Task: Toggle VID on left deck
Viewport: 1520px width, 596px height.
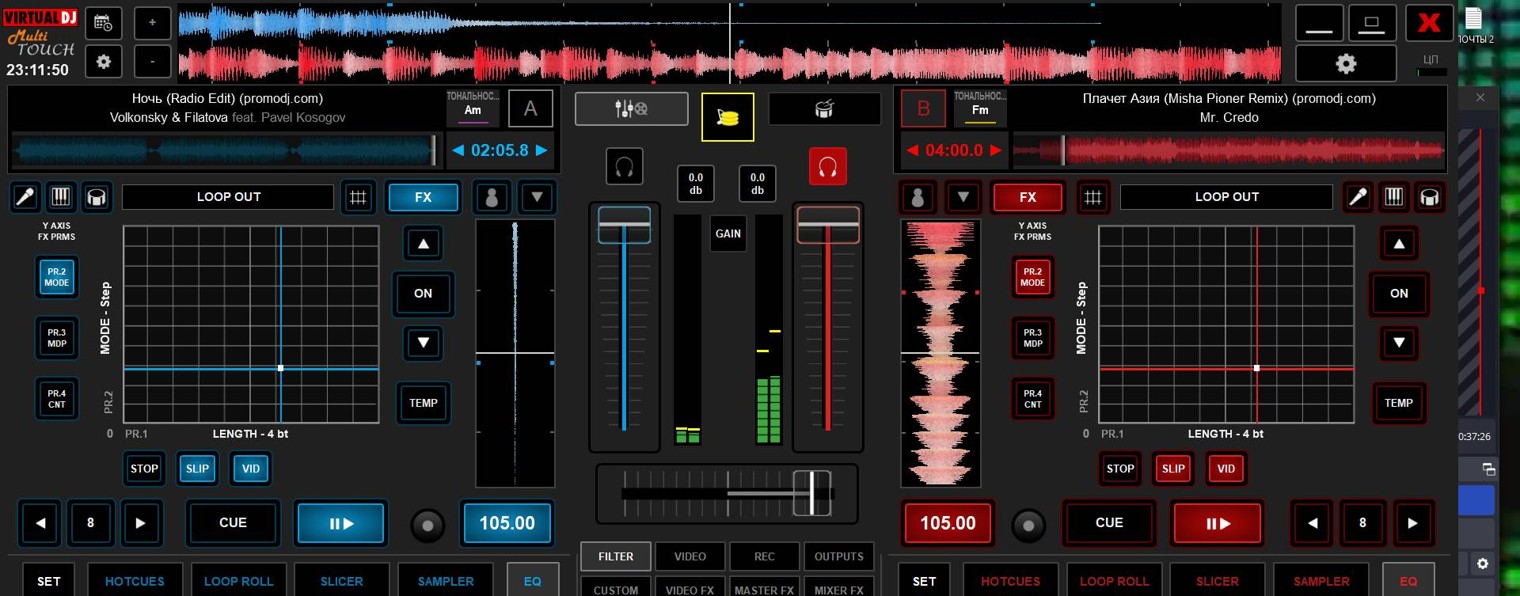Action: tap(250, 468)
